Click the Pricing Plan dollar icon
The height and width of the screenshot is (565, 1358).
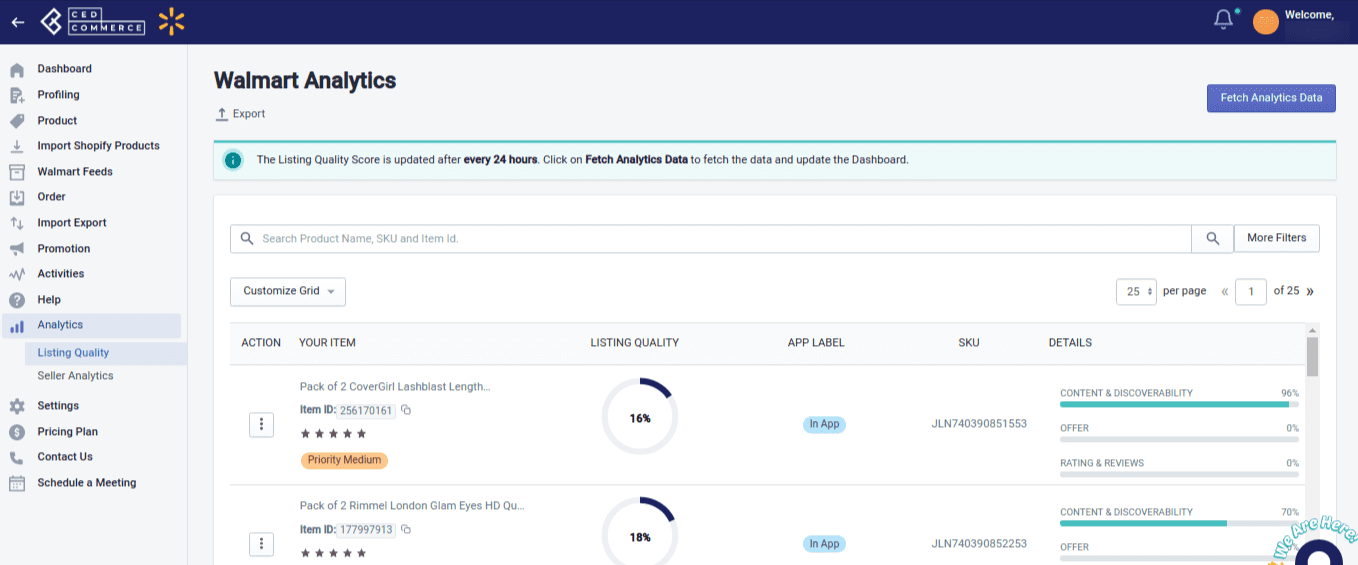pos(17,432)
